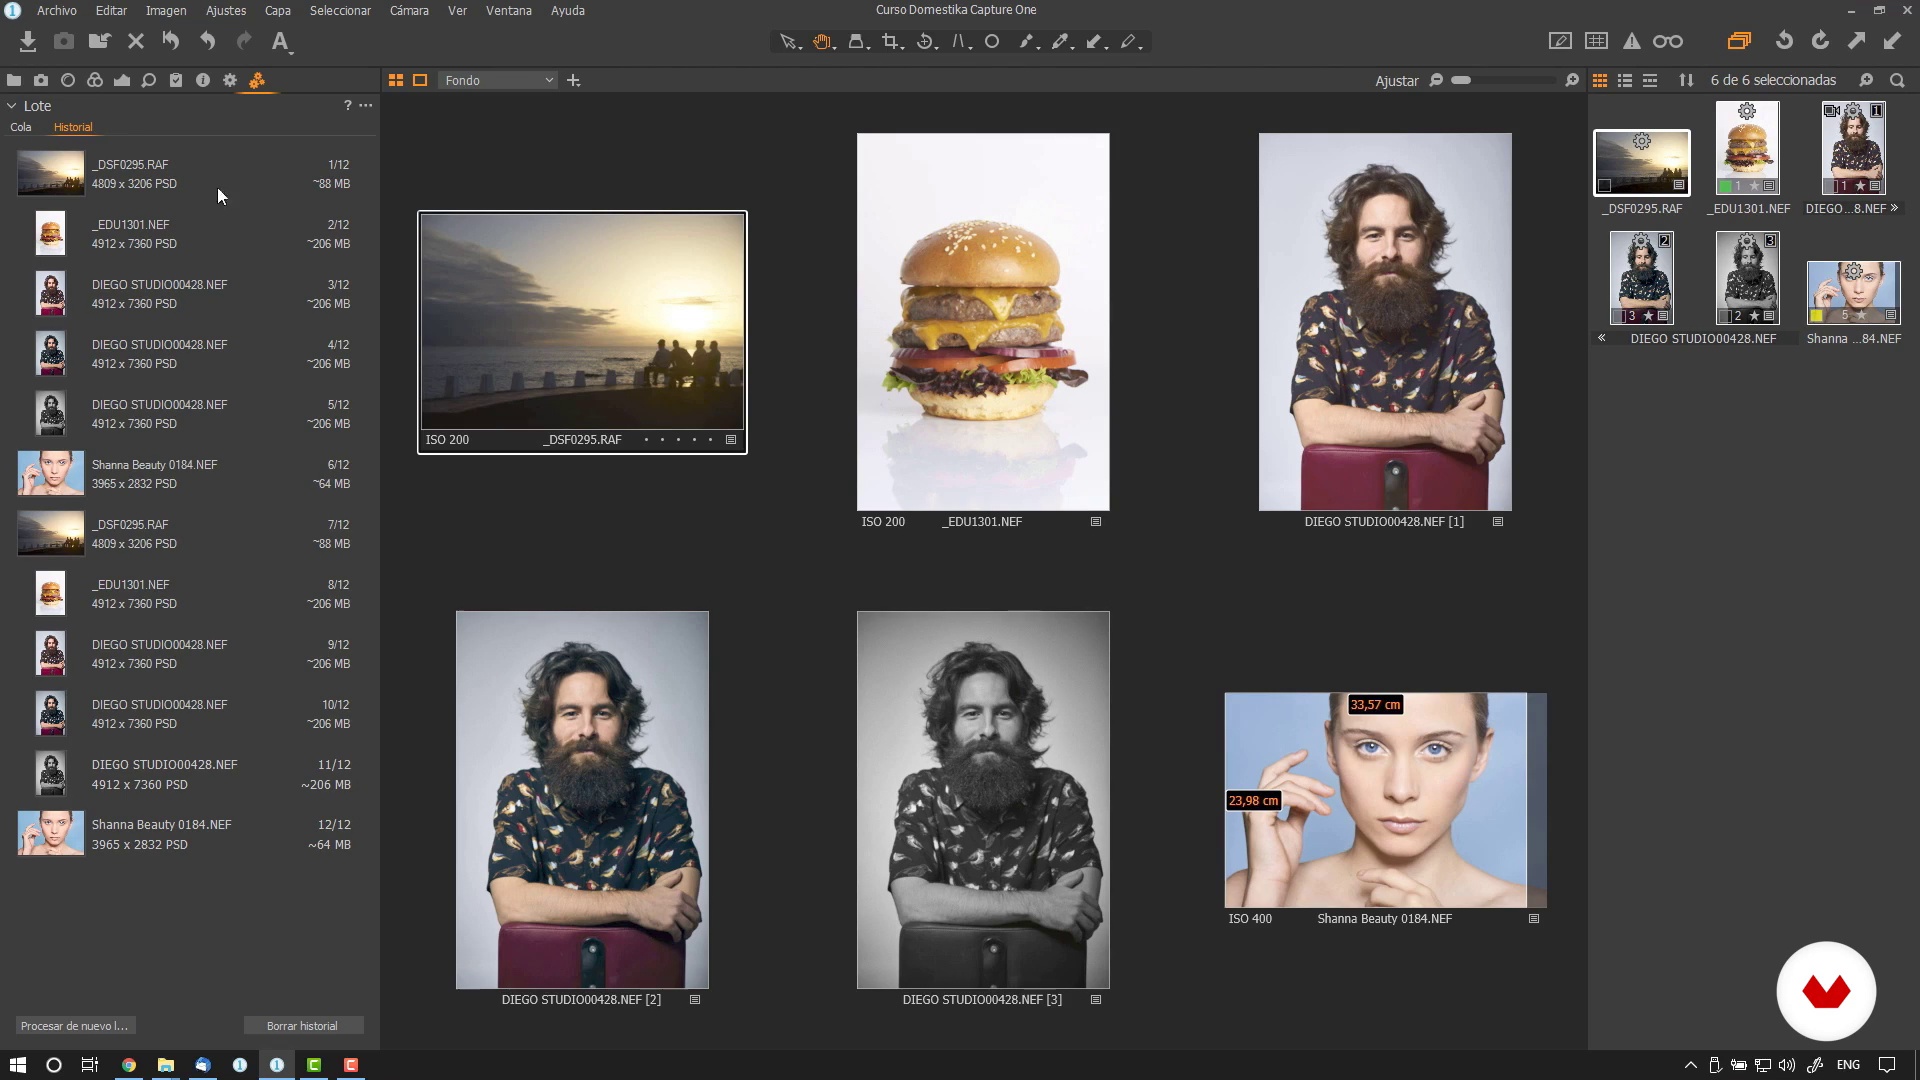This screenshot has width=1920, height=1080.
Task: Click the Capture camera icon in top toolbar
Action: (x=64, y=41)
